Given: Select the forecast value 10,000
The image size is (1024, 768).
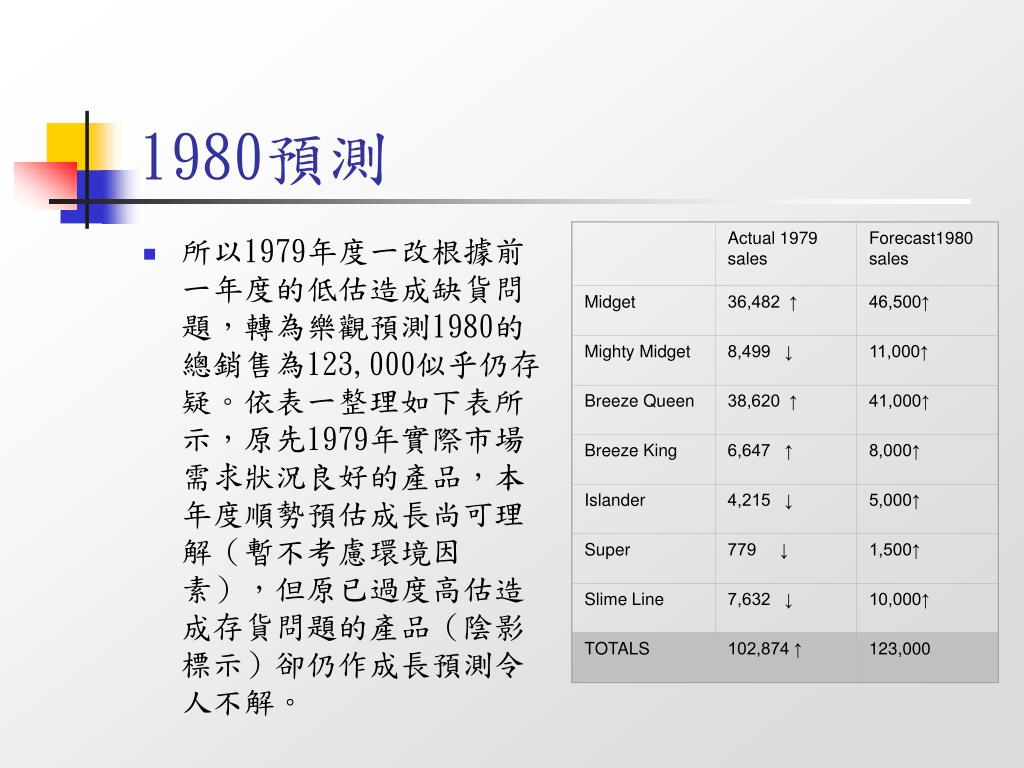Looking at the screenshot, I should (895, 600).
